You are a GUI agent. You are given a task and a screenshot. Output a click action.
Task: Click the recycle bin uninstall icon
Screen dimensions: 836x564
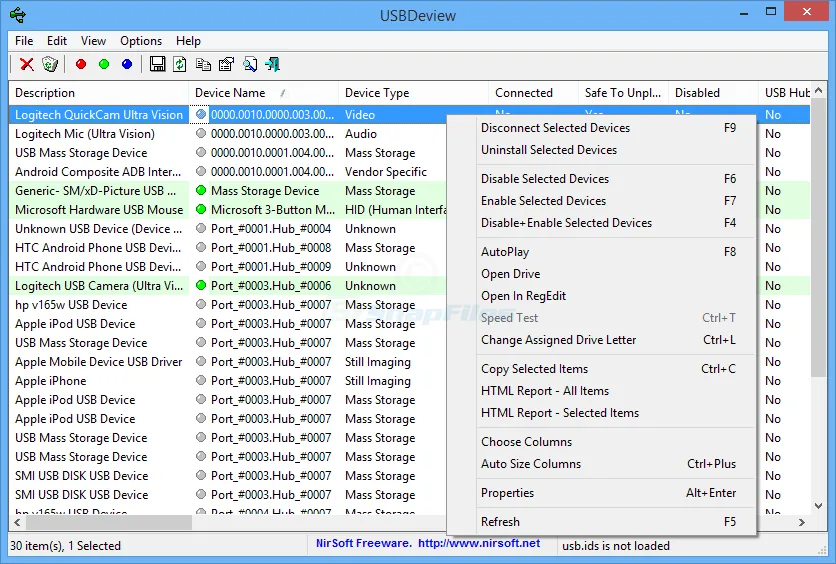[x=48, y=64]
